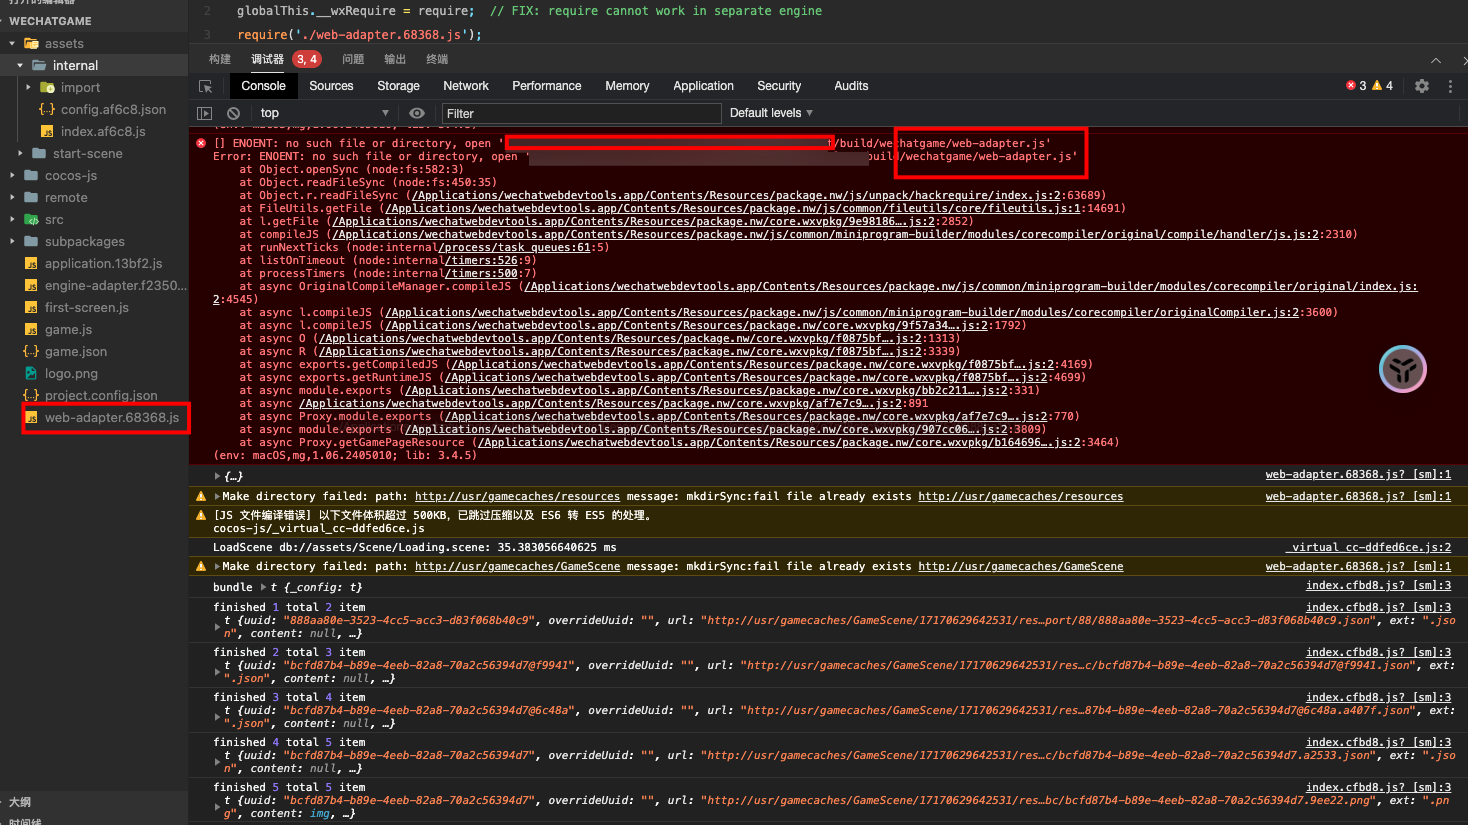Collapse the assets folder
Image resolution: width=1468 pixels, height=825 pixels.
12,44
